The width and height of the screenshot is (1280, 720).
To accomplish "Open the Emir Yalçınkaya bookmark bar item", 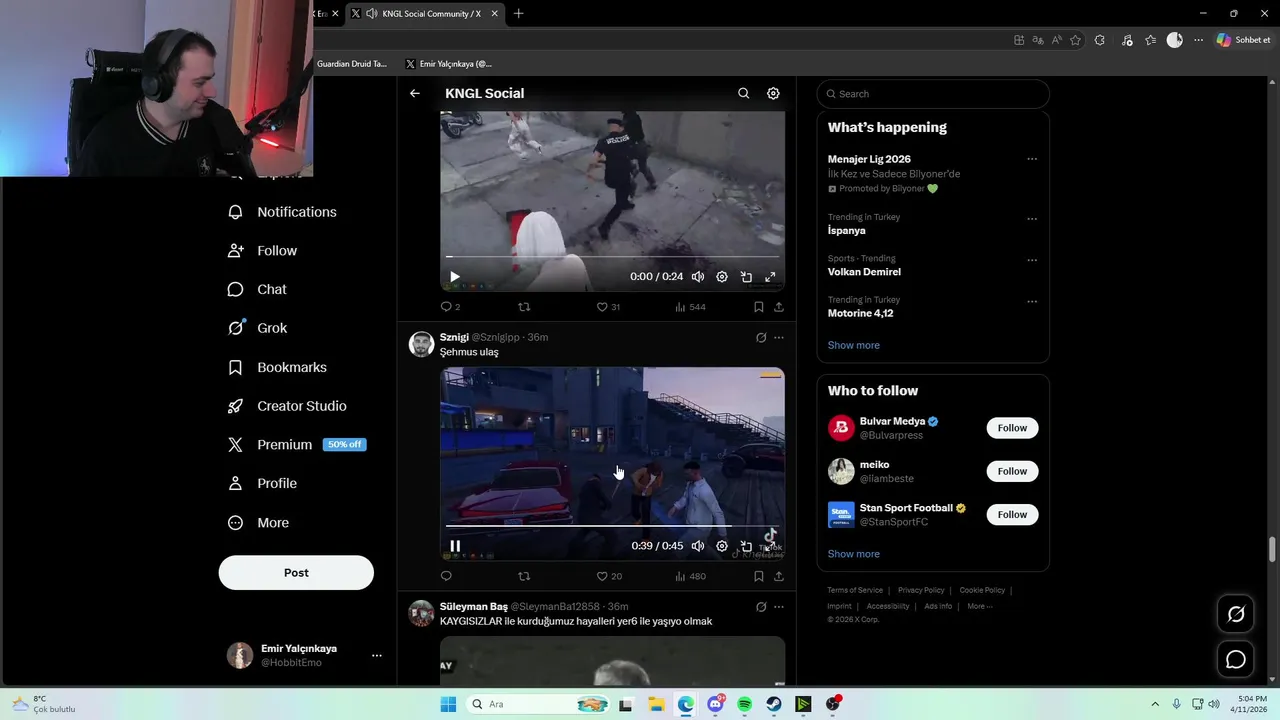I will 449,64.
